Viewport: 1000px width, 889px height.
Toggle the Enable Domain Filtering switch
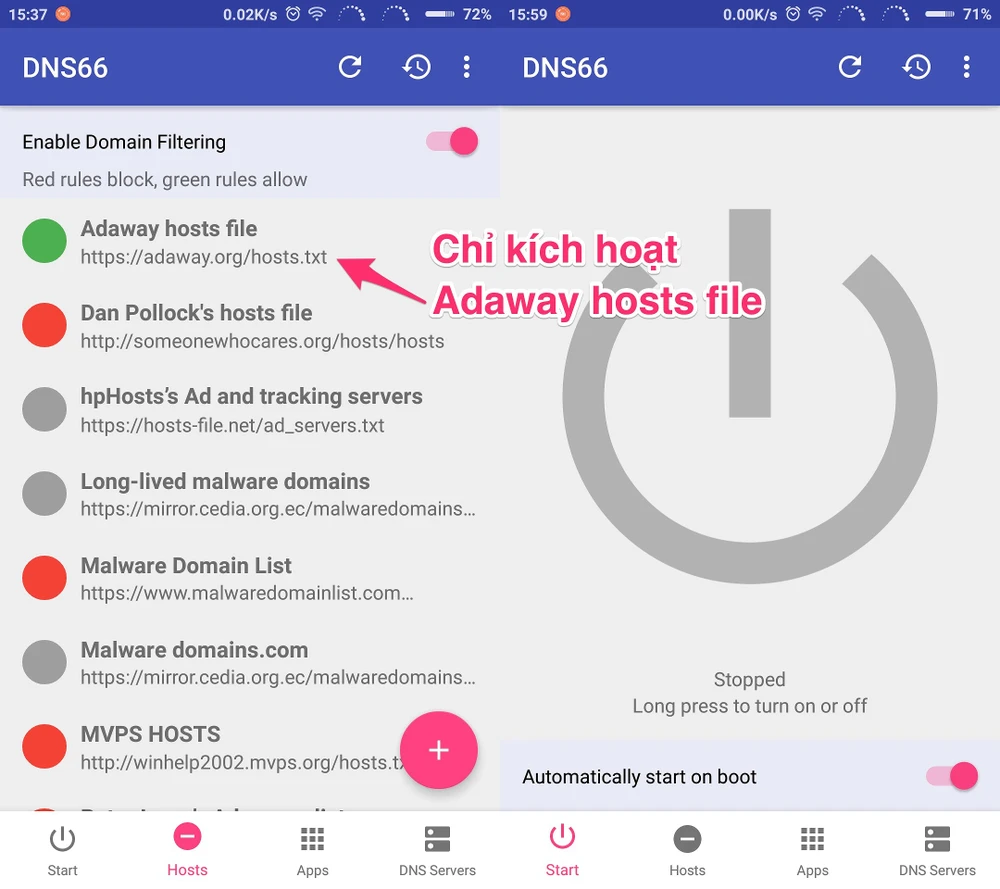tap(453, 142)
